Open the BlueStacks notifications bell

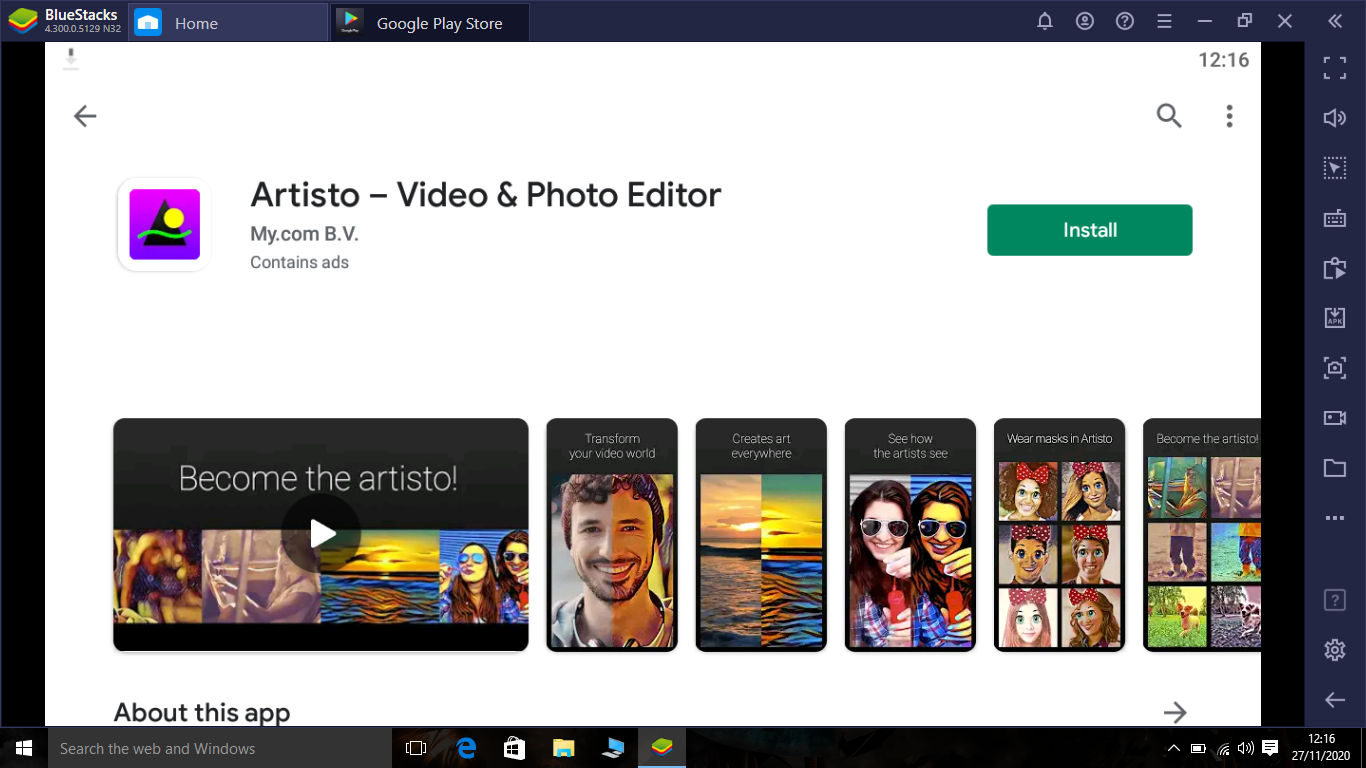[x=1045, y=21]
